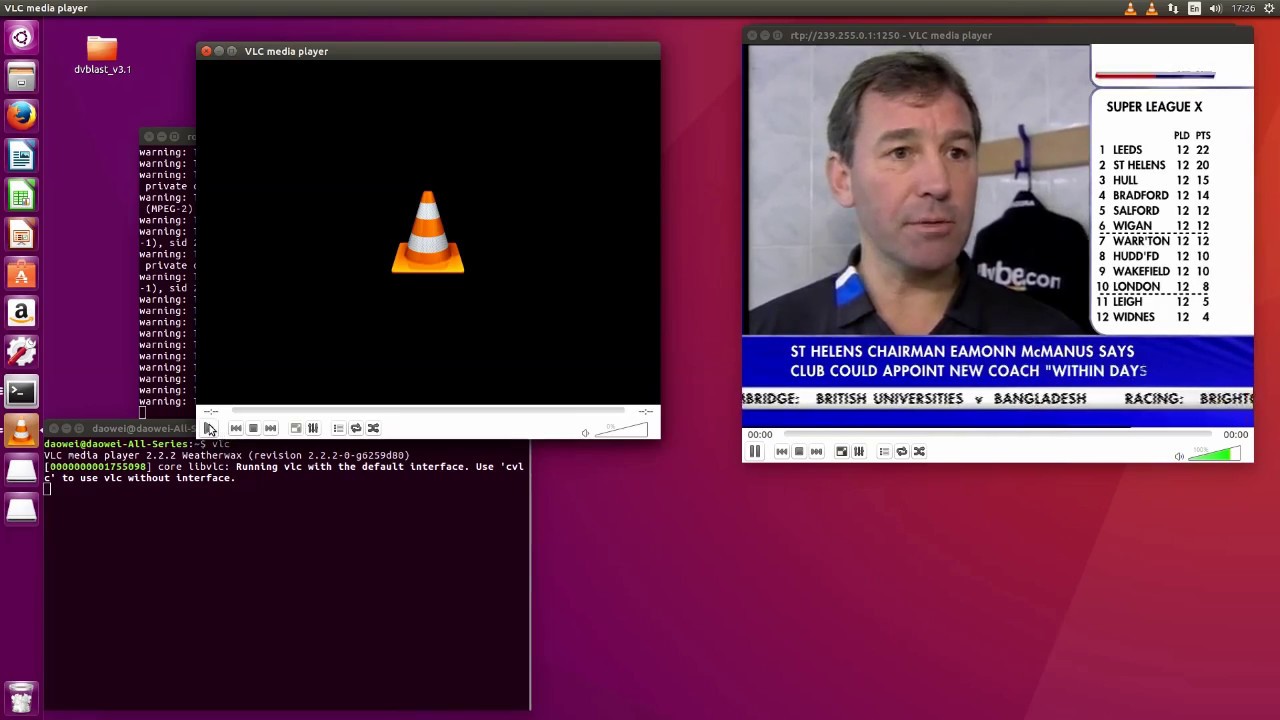Image resolution: width=1280 pixels, height=720 pixels.
Task: Toggle loop mode in idle VLC window
Action: [356, 428]
